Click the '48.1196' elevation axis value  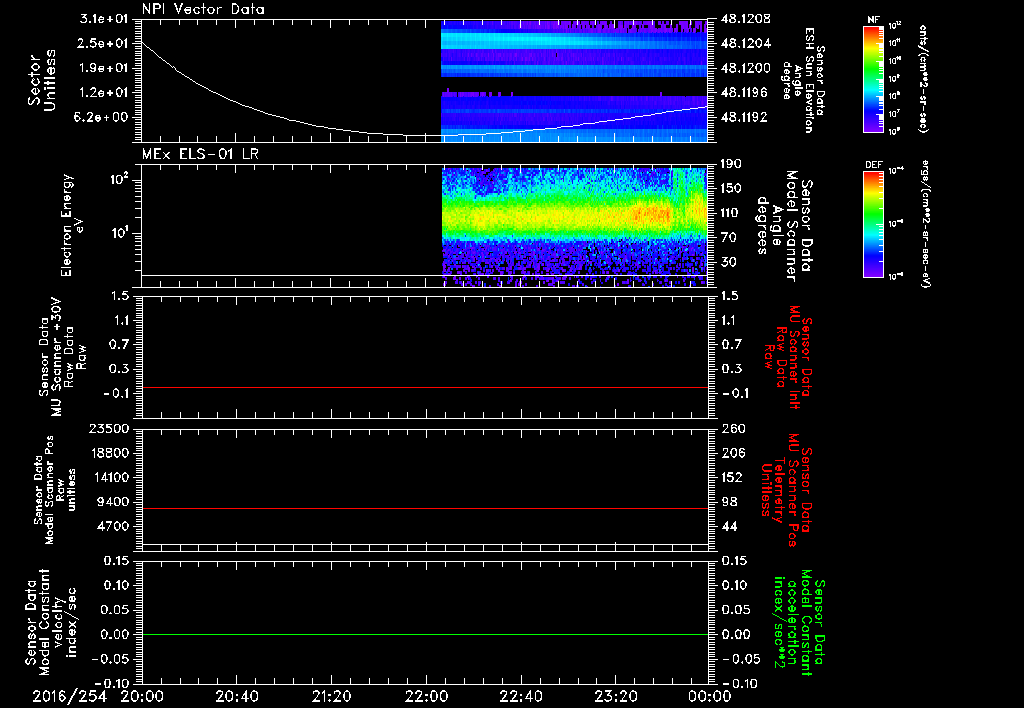click(746, 93)
